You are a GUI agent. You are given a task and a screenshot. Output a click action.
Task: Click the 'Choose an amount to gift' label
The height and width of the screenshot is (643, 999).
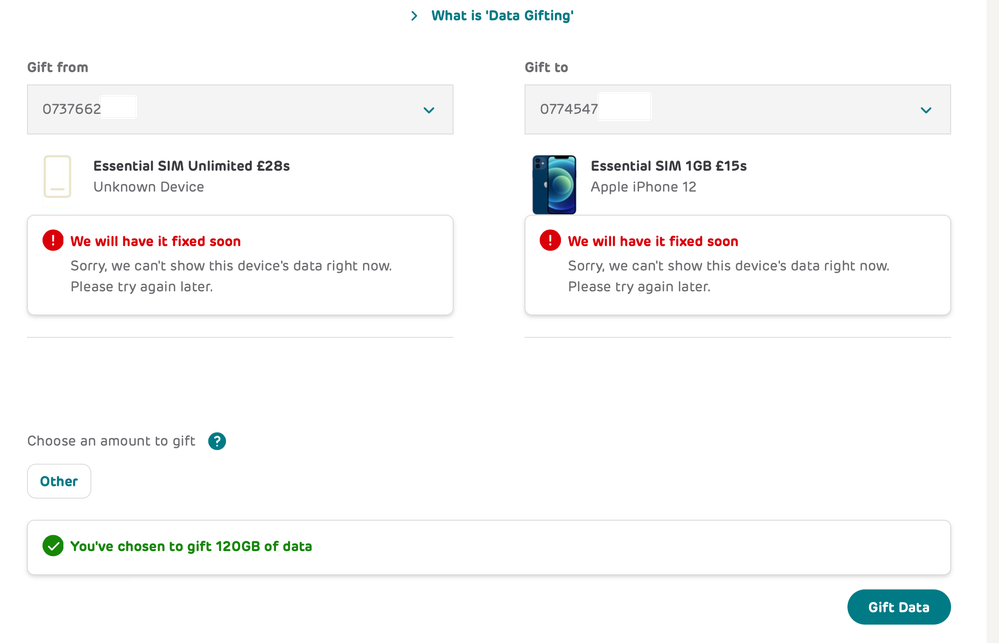[111, 441]
